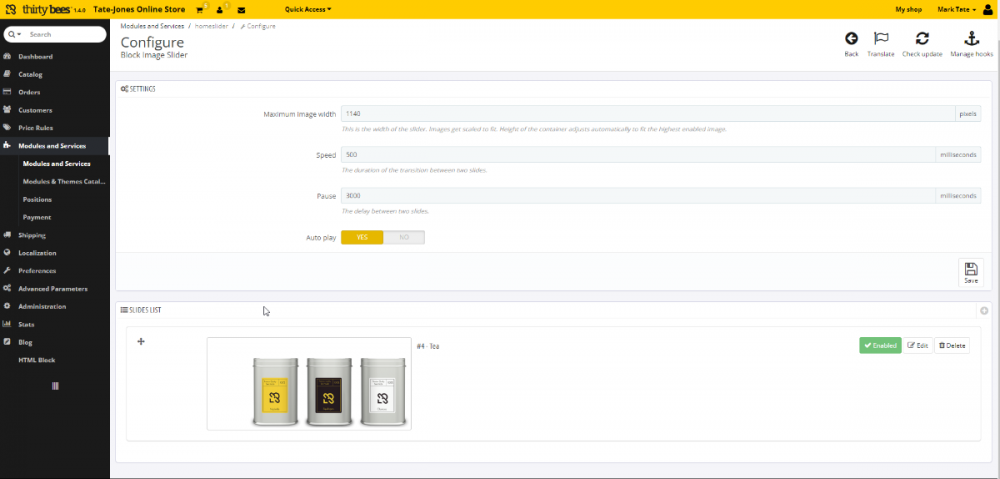The image size is (1000, 479).
Task: Click the Tea slide thumbnail image
Action: pyautogui.click(x=309, y=383)
